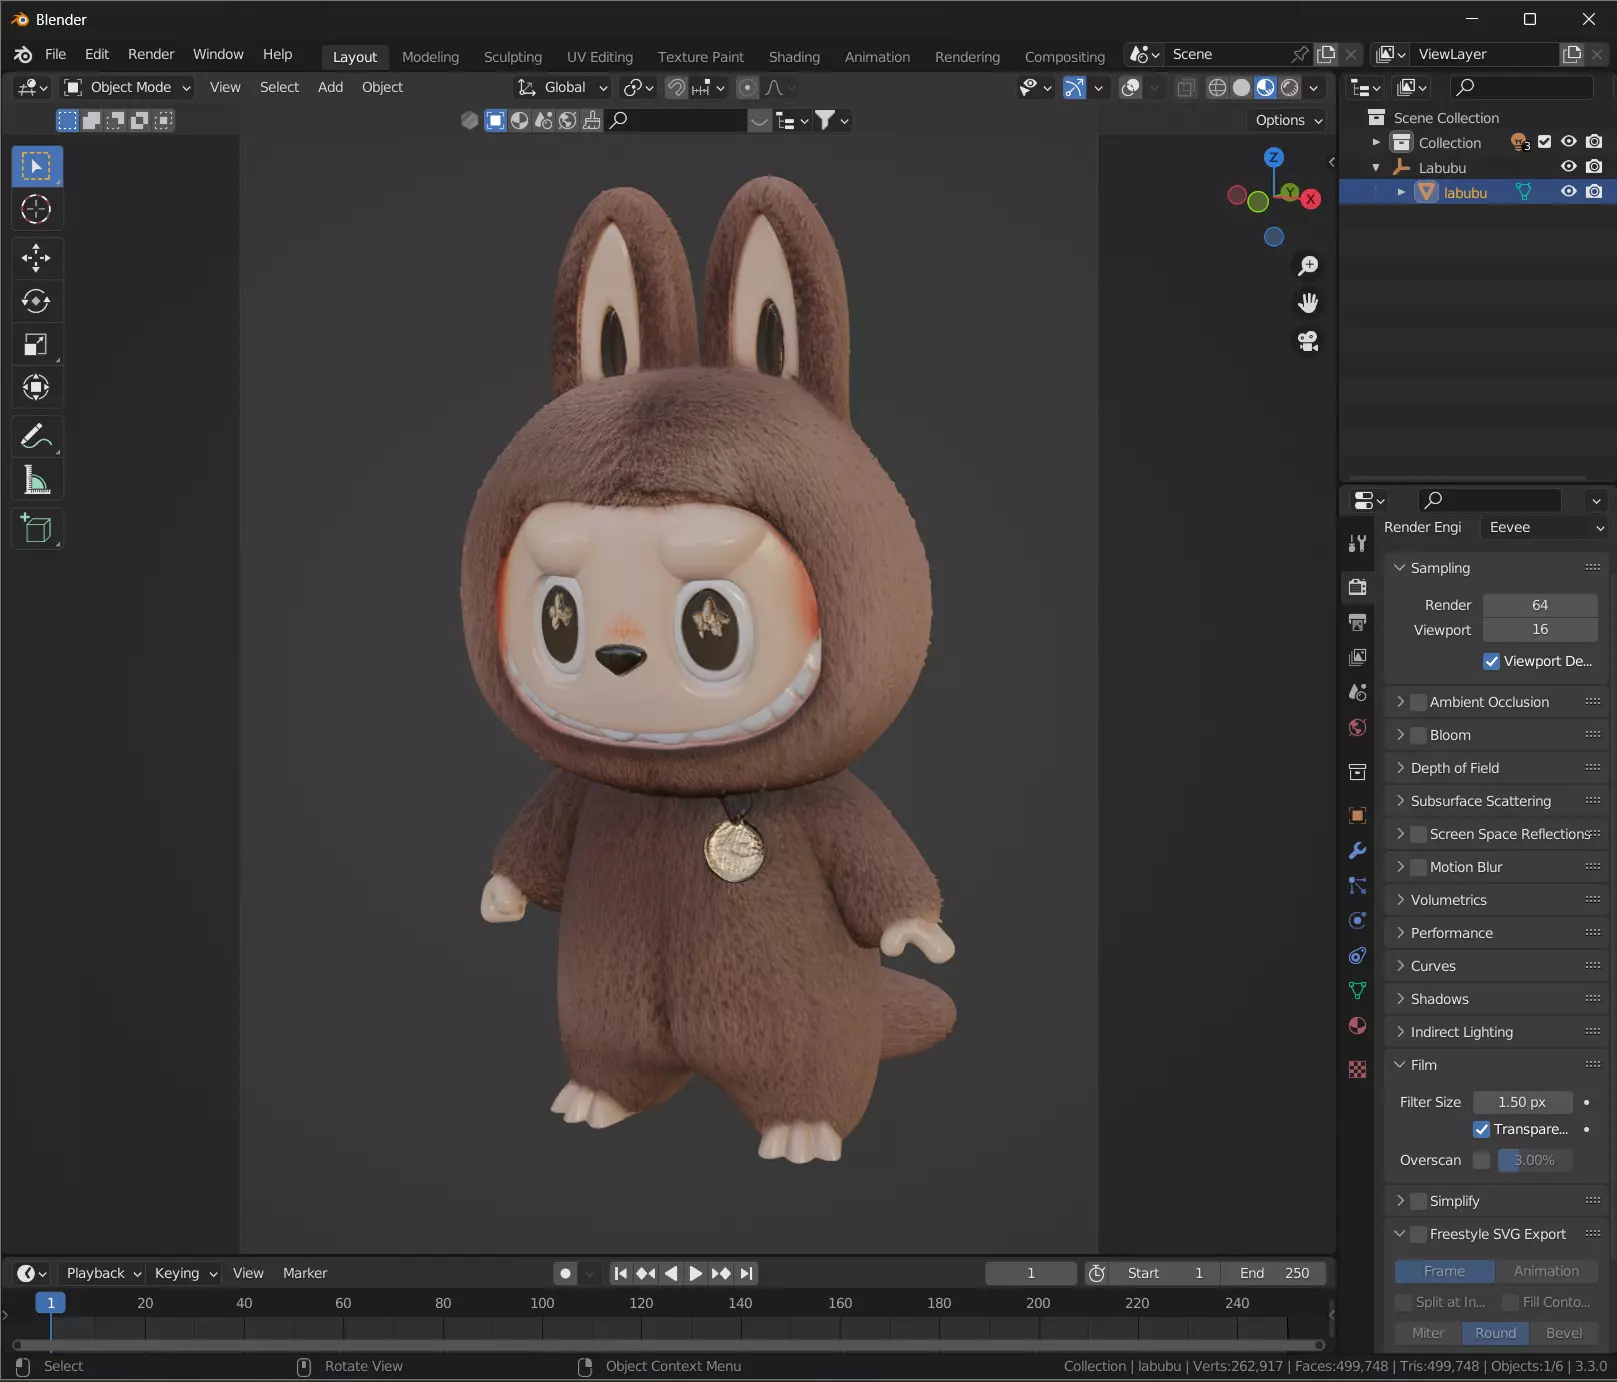Switch to the UV Editing workspace tab

600,57
